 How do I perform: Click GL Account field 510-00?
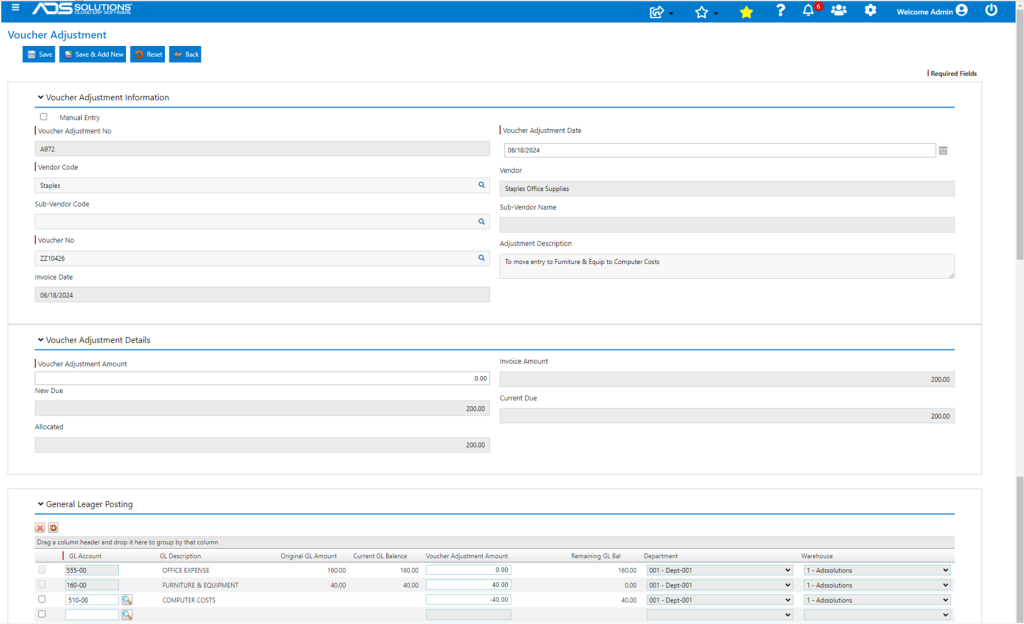click(91, 600)
